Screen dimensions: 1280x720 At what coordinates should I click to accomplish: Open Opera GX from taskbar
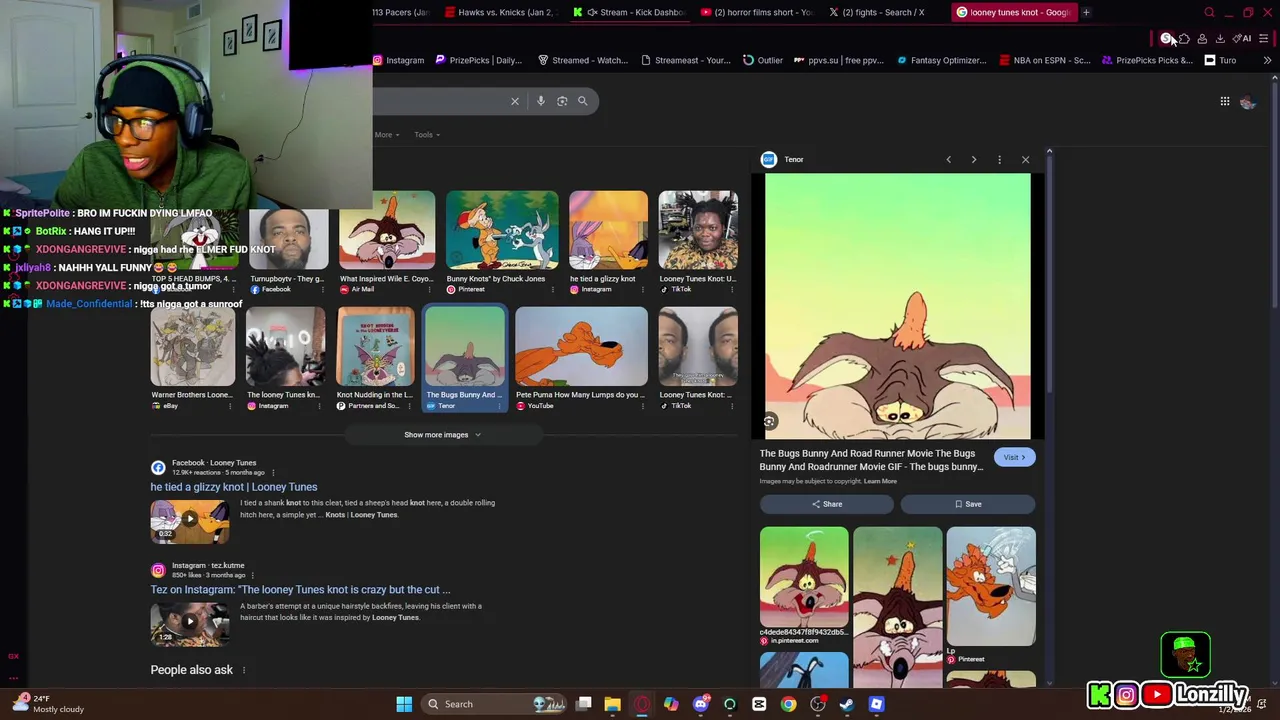pos(642,704)
